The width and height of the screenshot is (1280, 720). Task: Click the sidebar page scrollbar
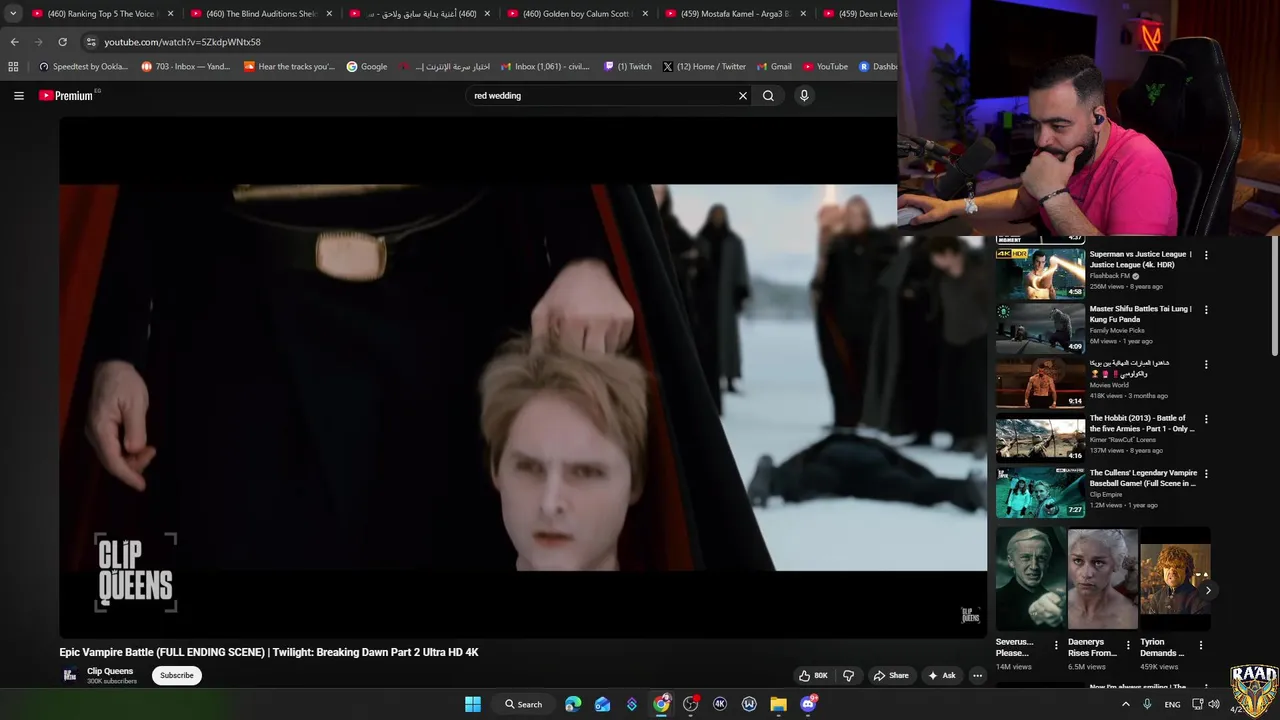[x=1275, y=296]
